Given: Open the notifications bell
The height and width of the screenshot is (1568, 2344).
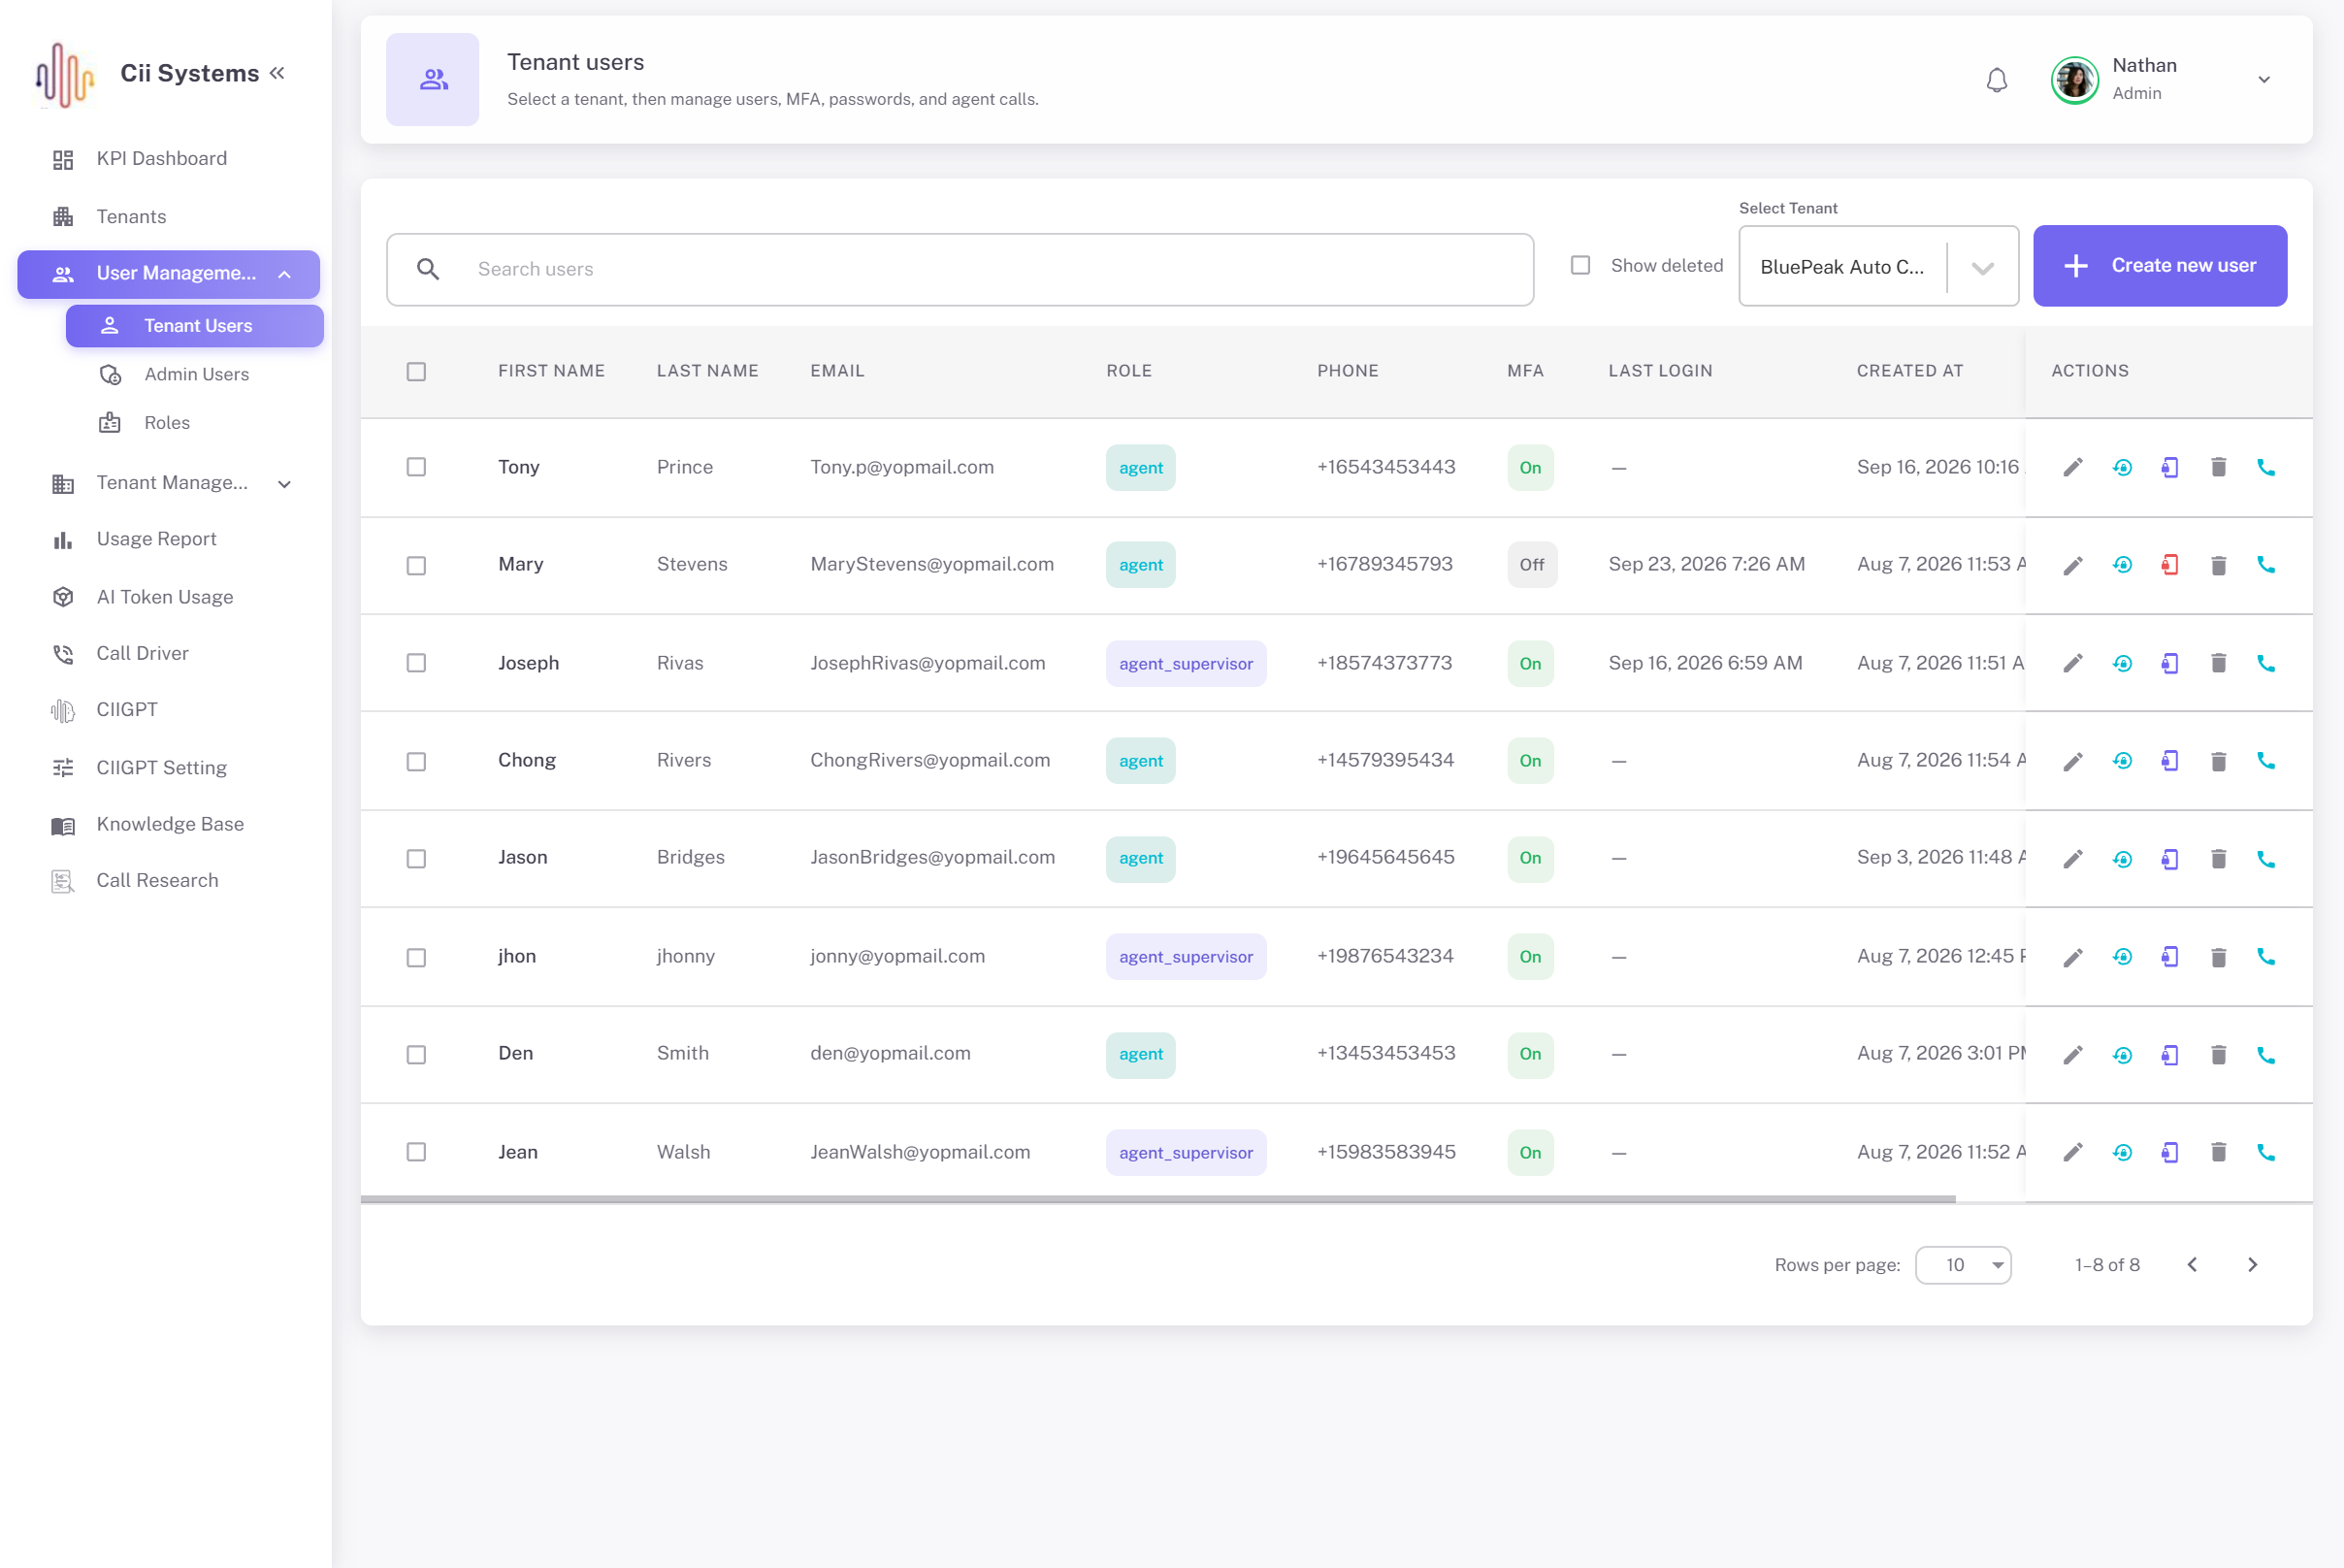Looking at the screenshot, I should [x=1996, y=80].
